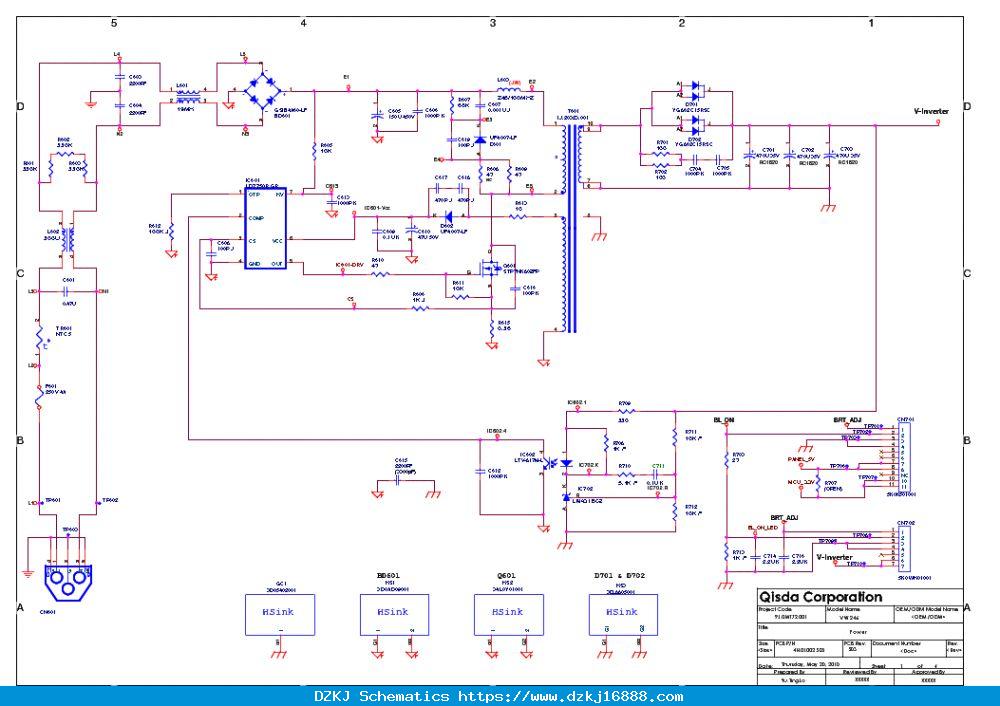Click the Qisda Corporation title text
The image size is (1000, 706).
(820, 597)
